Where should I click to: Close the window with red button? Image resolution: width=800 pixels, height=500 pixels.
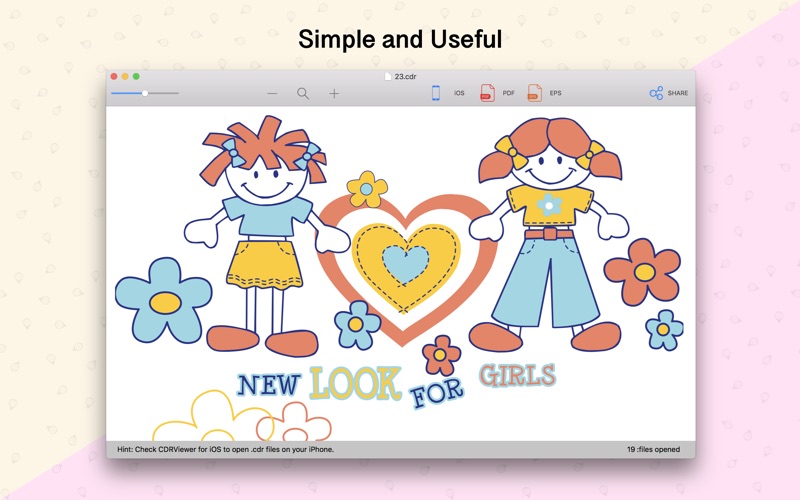tap(114, 77)
